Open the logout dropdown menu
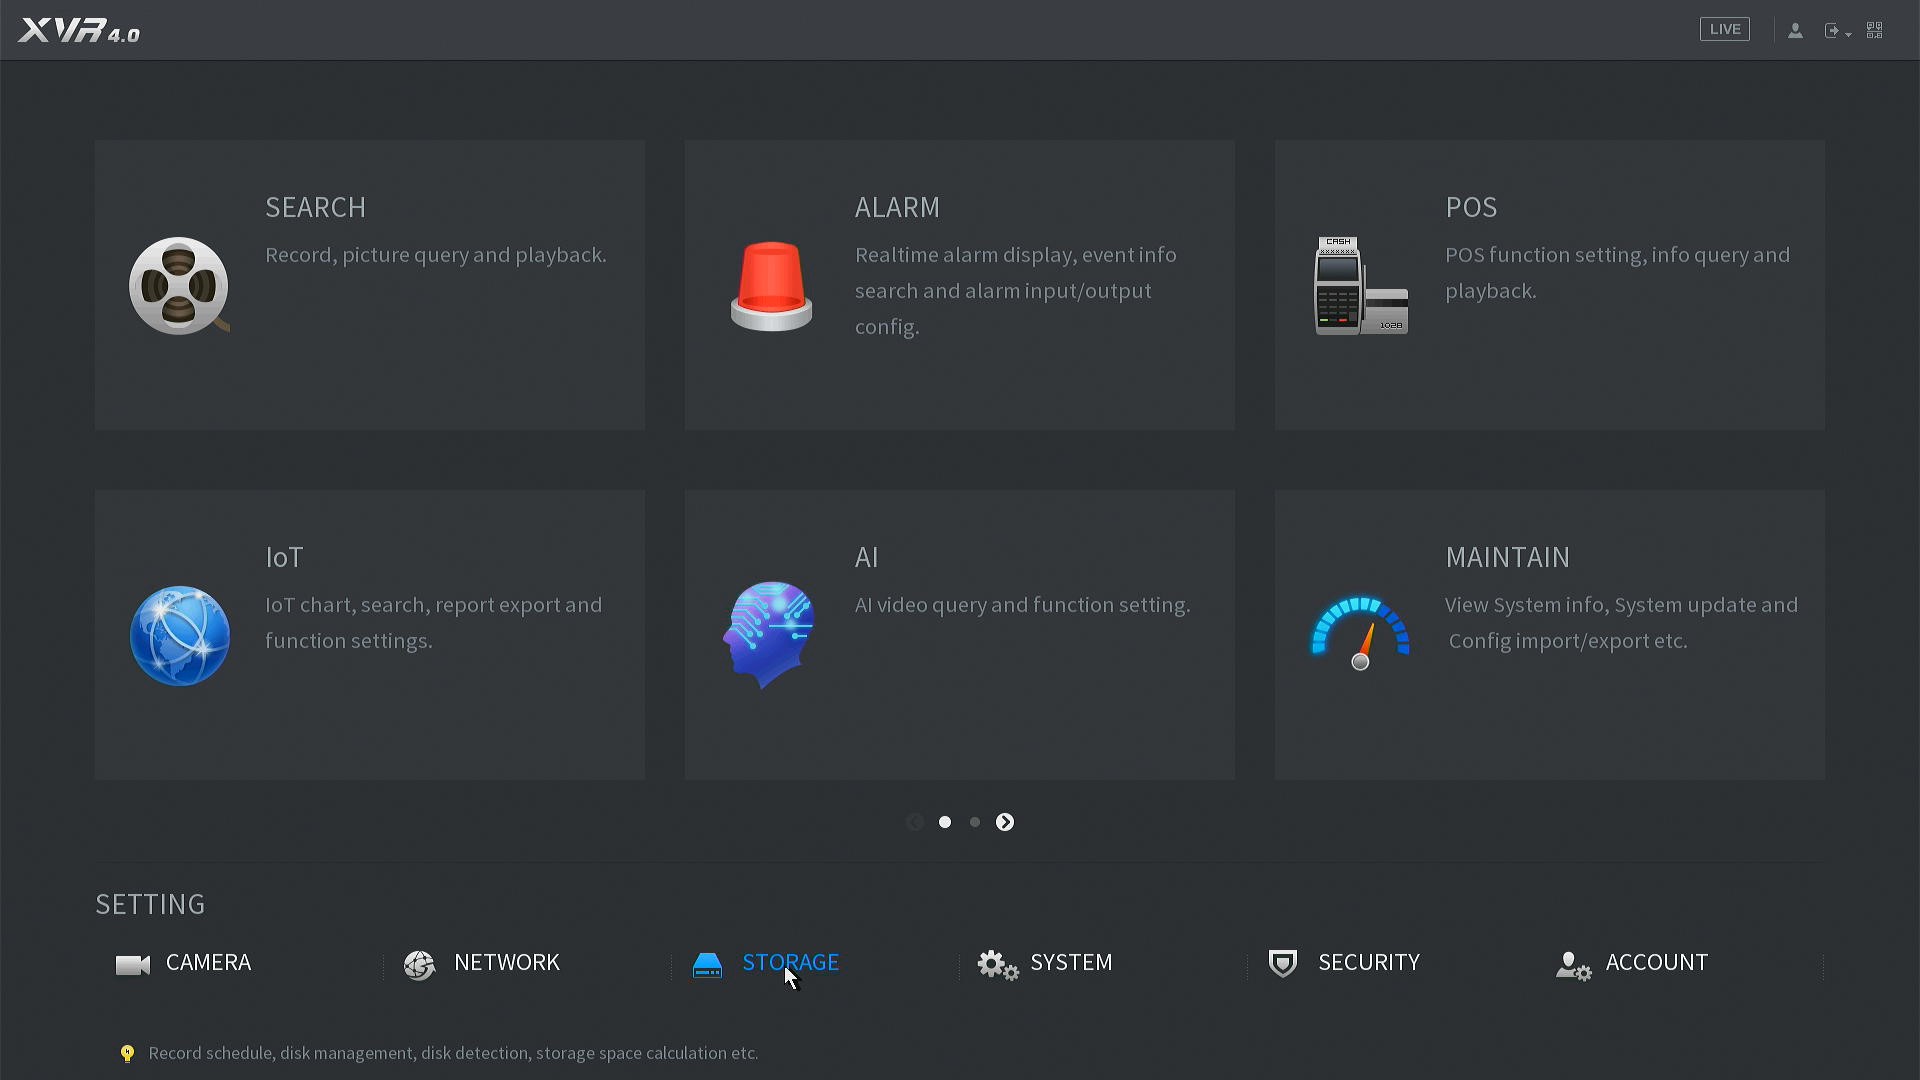 pos(1838,31)
